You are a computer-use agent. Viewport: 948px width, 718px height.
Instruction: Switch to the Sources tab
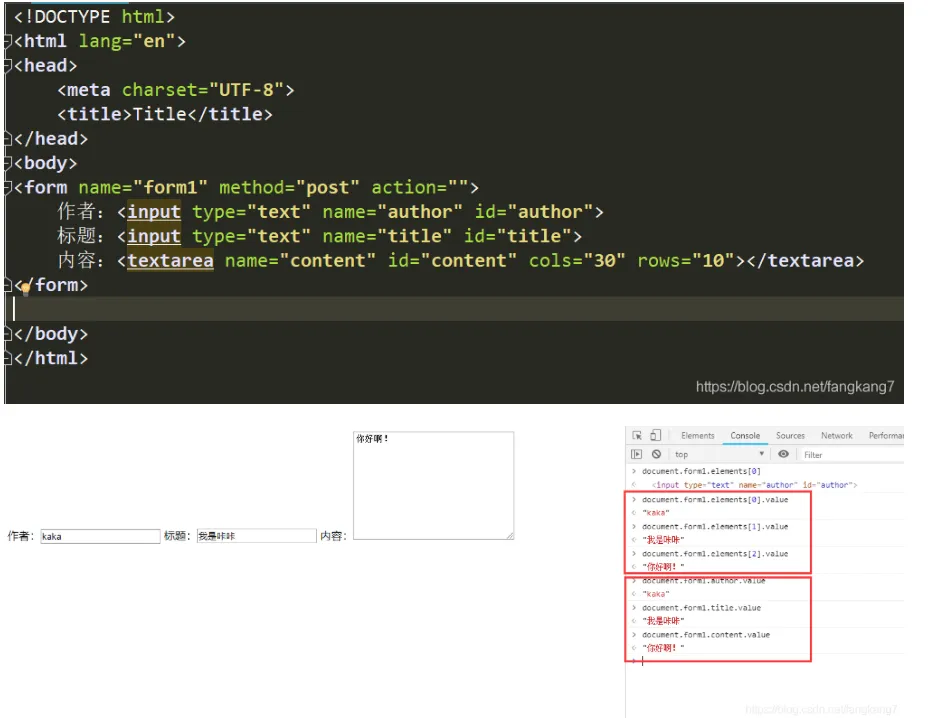(x=790, y=435)
